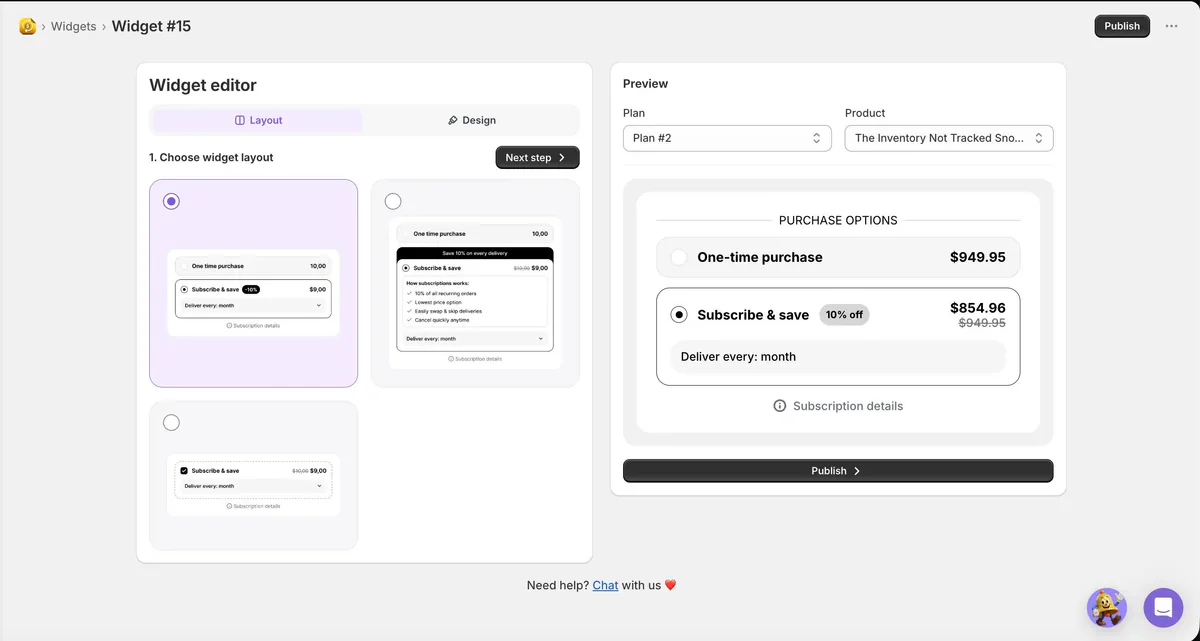Viewport: 1200px width, 641px height.
Task: Click the Widget editor heading
Action: (203, 85)
